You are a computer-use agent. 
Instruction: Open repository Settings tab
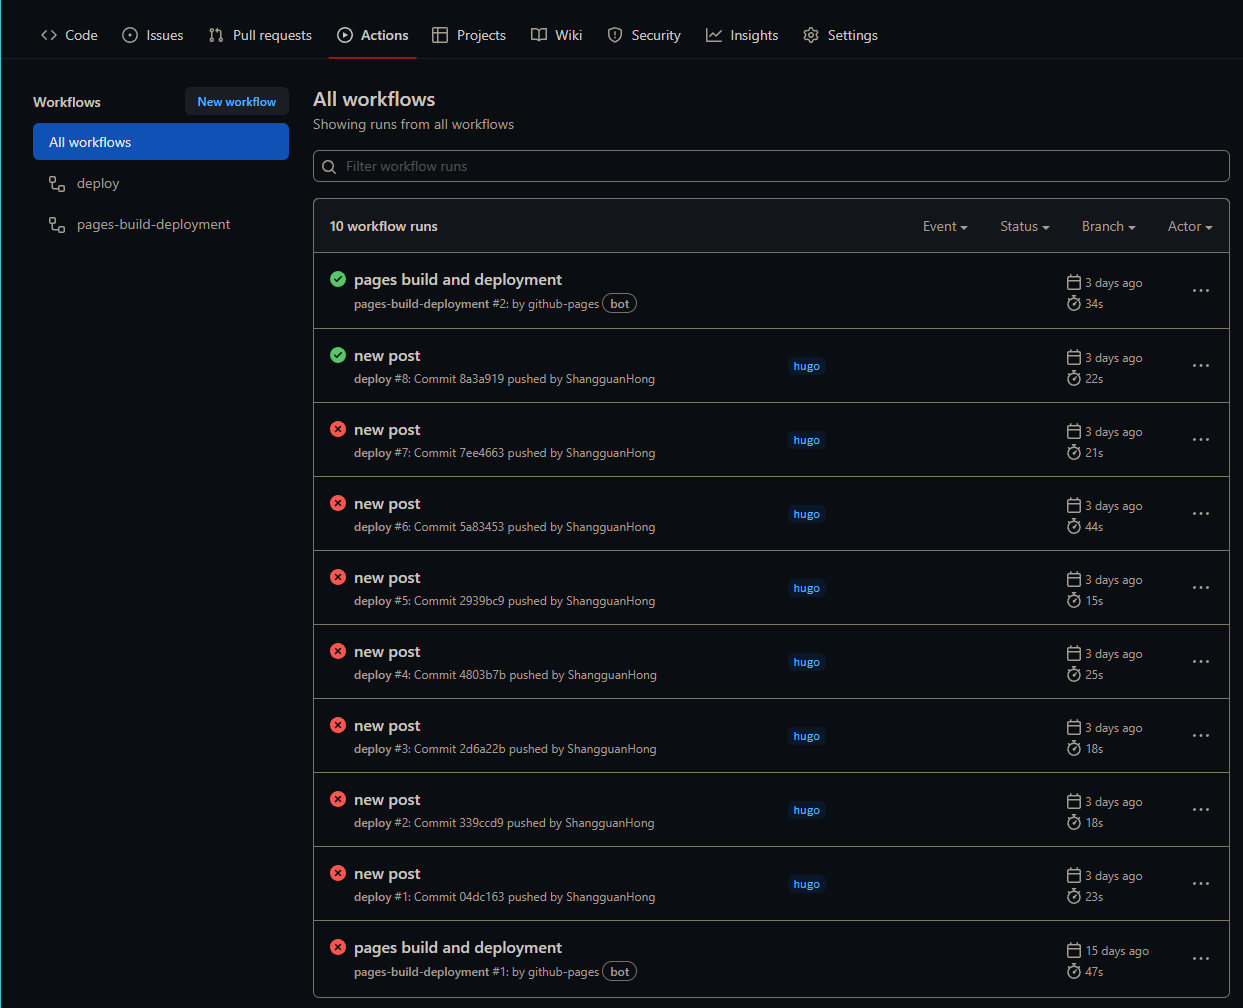click(x=840, y=35)
